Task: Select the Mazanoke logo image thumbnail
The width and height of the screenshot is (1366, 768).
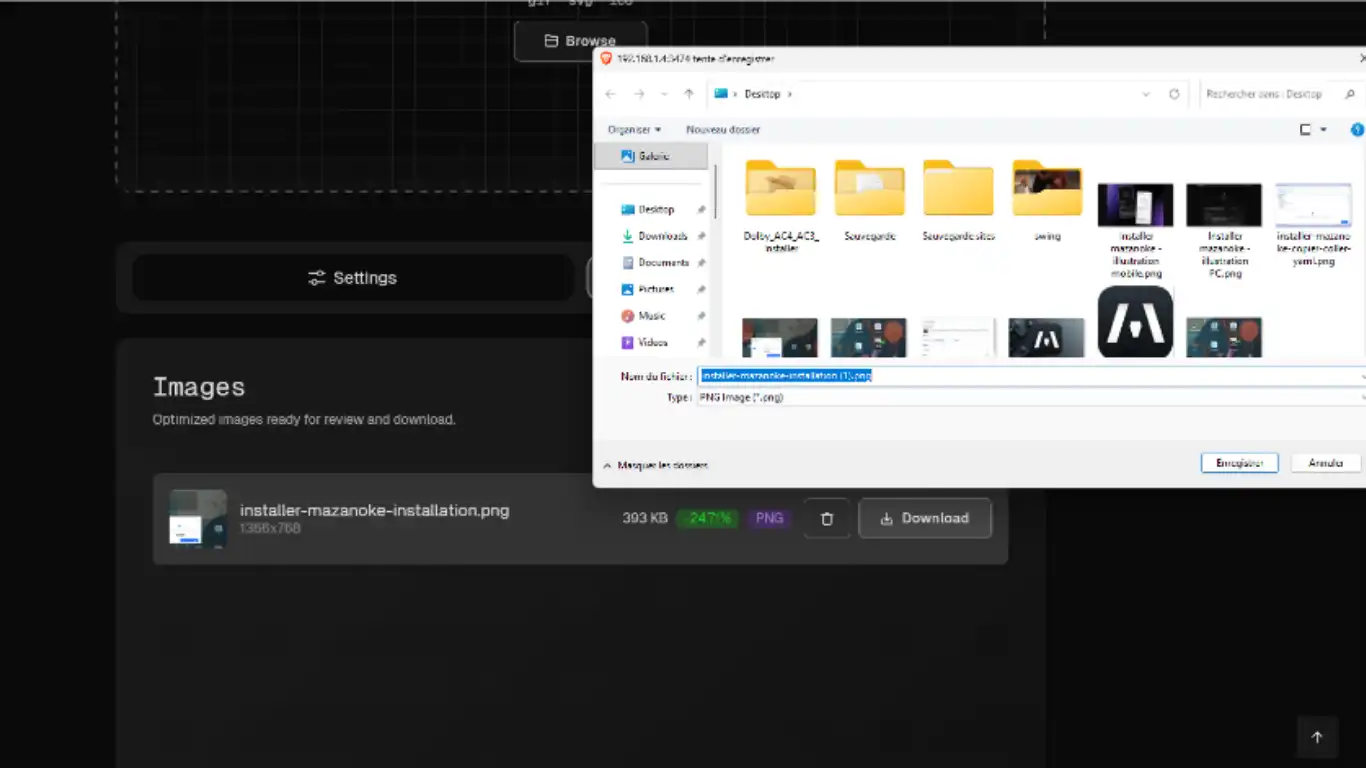Action: (x=1135, y=322)
